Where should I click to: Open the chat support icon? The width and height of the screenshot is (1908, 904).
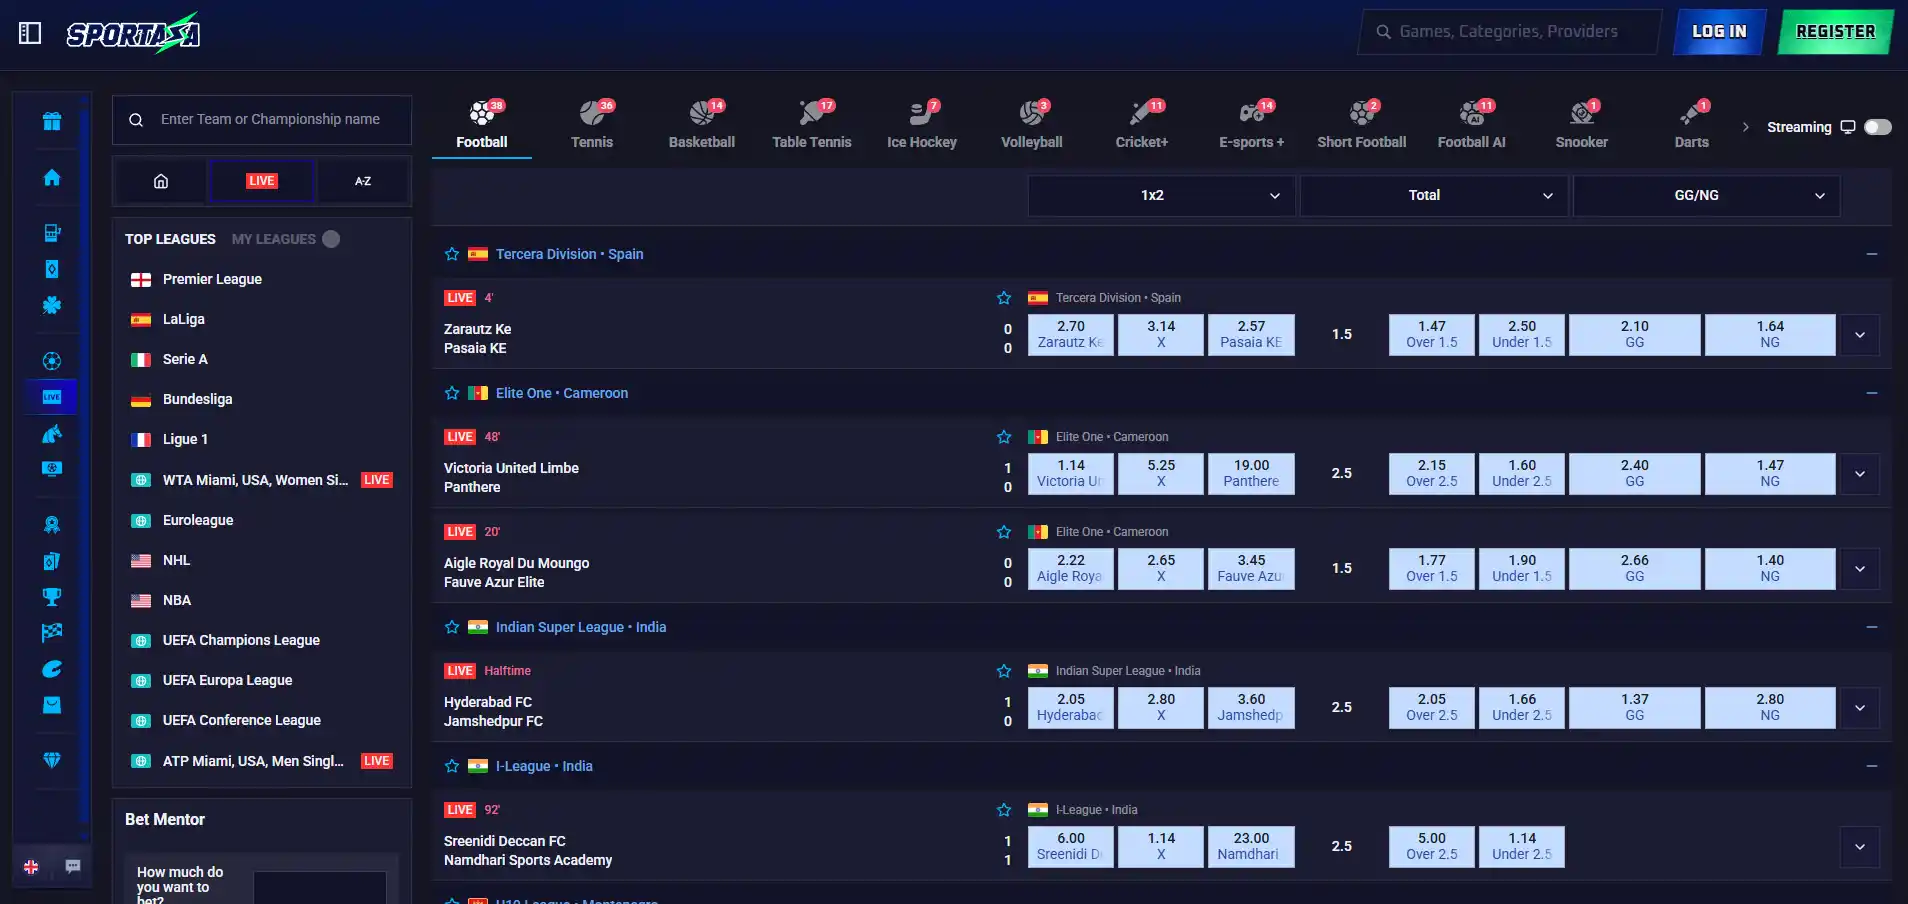(73, 867)
